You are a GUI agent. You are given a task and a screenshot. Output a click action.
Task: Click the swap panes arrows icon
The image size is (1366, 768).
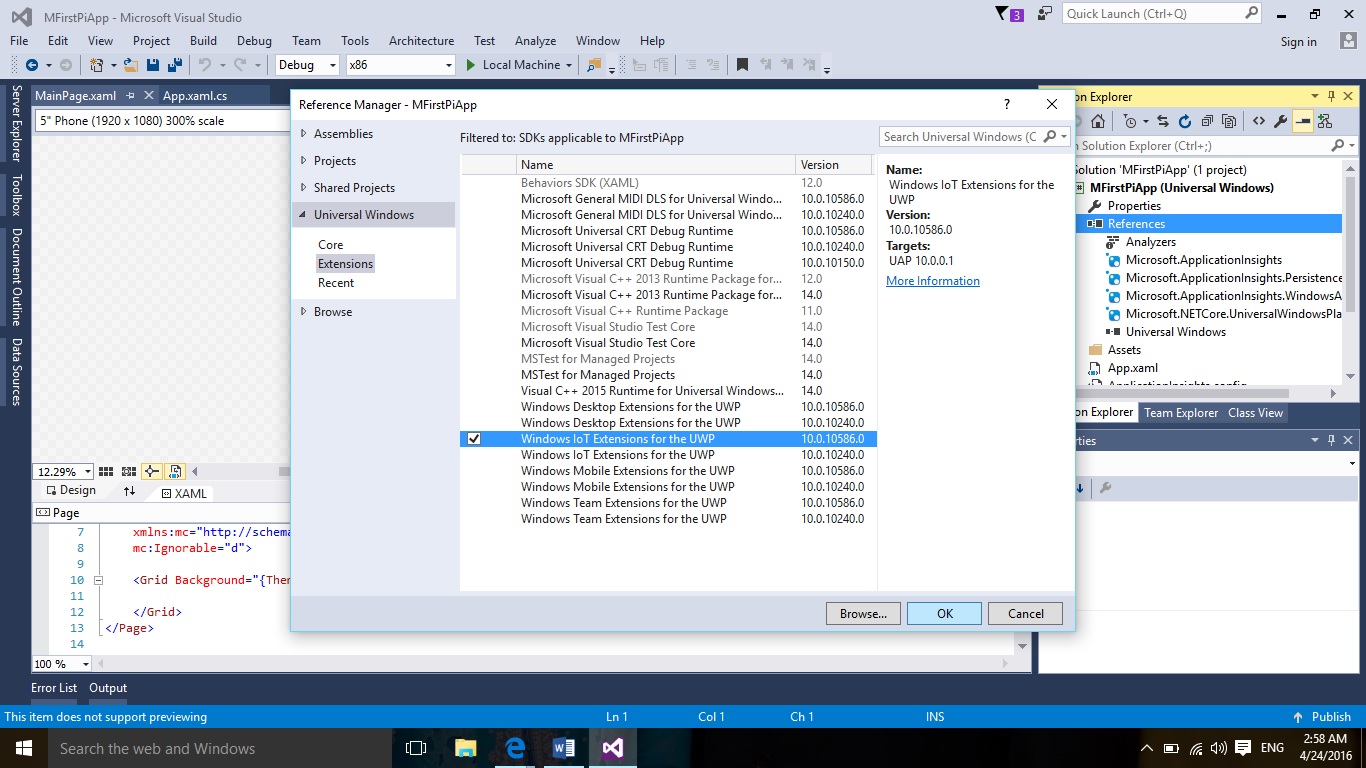tap(129, 491)
